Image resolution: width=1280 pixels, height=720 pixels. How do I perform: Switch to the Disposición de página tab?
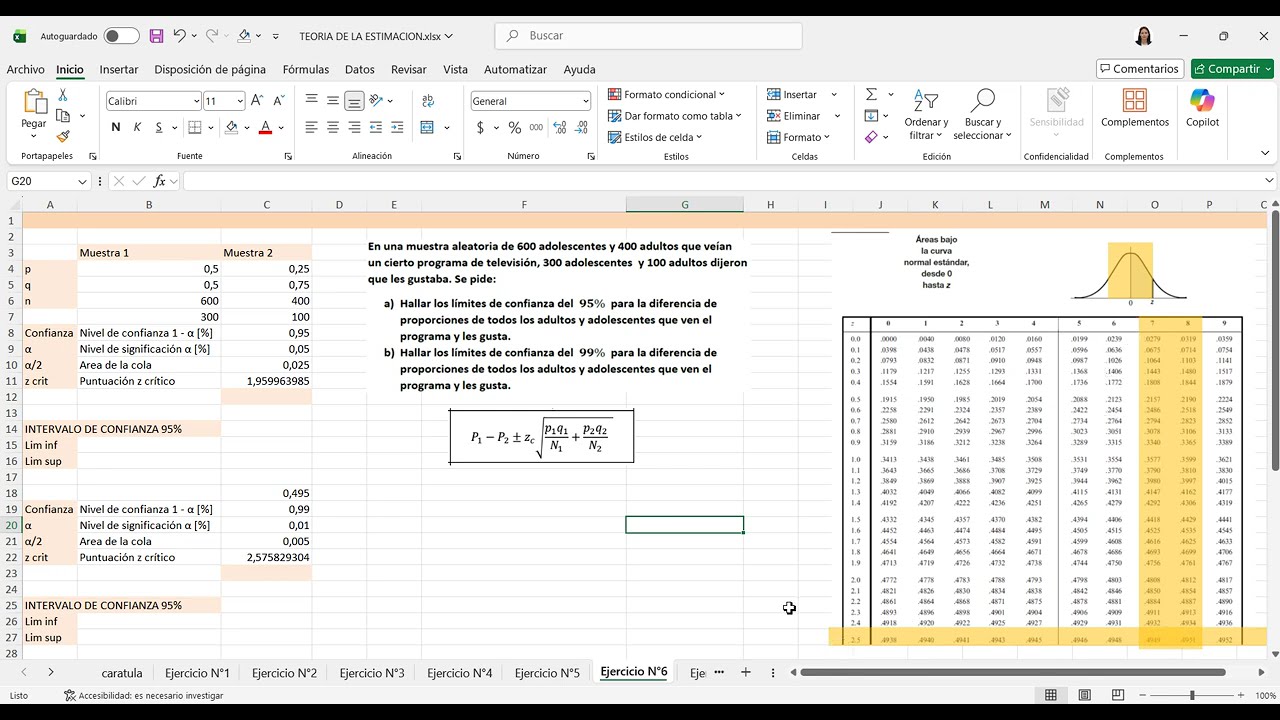pyautogui.click(x=210, y=69)
